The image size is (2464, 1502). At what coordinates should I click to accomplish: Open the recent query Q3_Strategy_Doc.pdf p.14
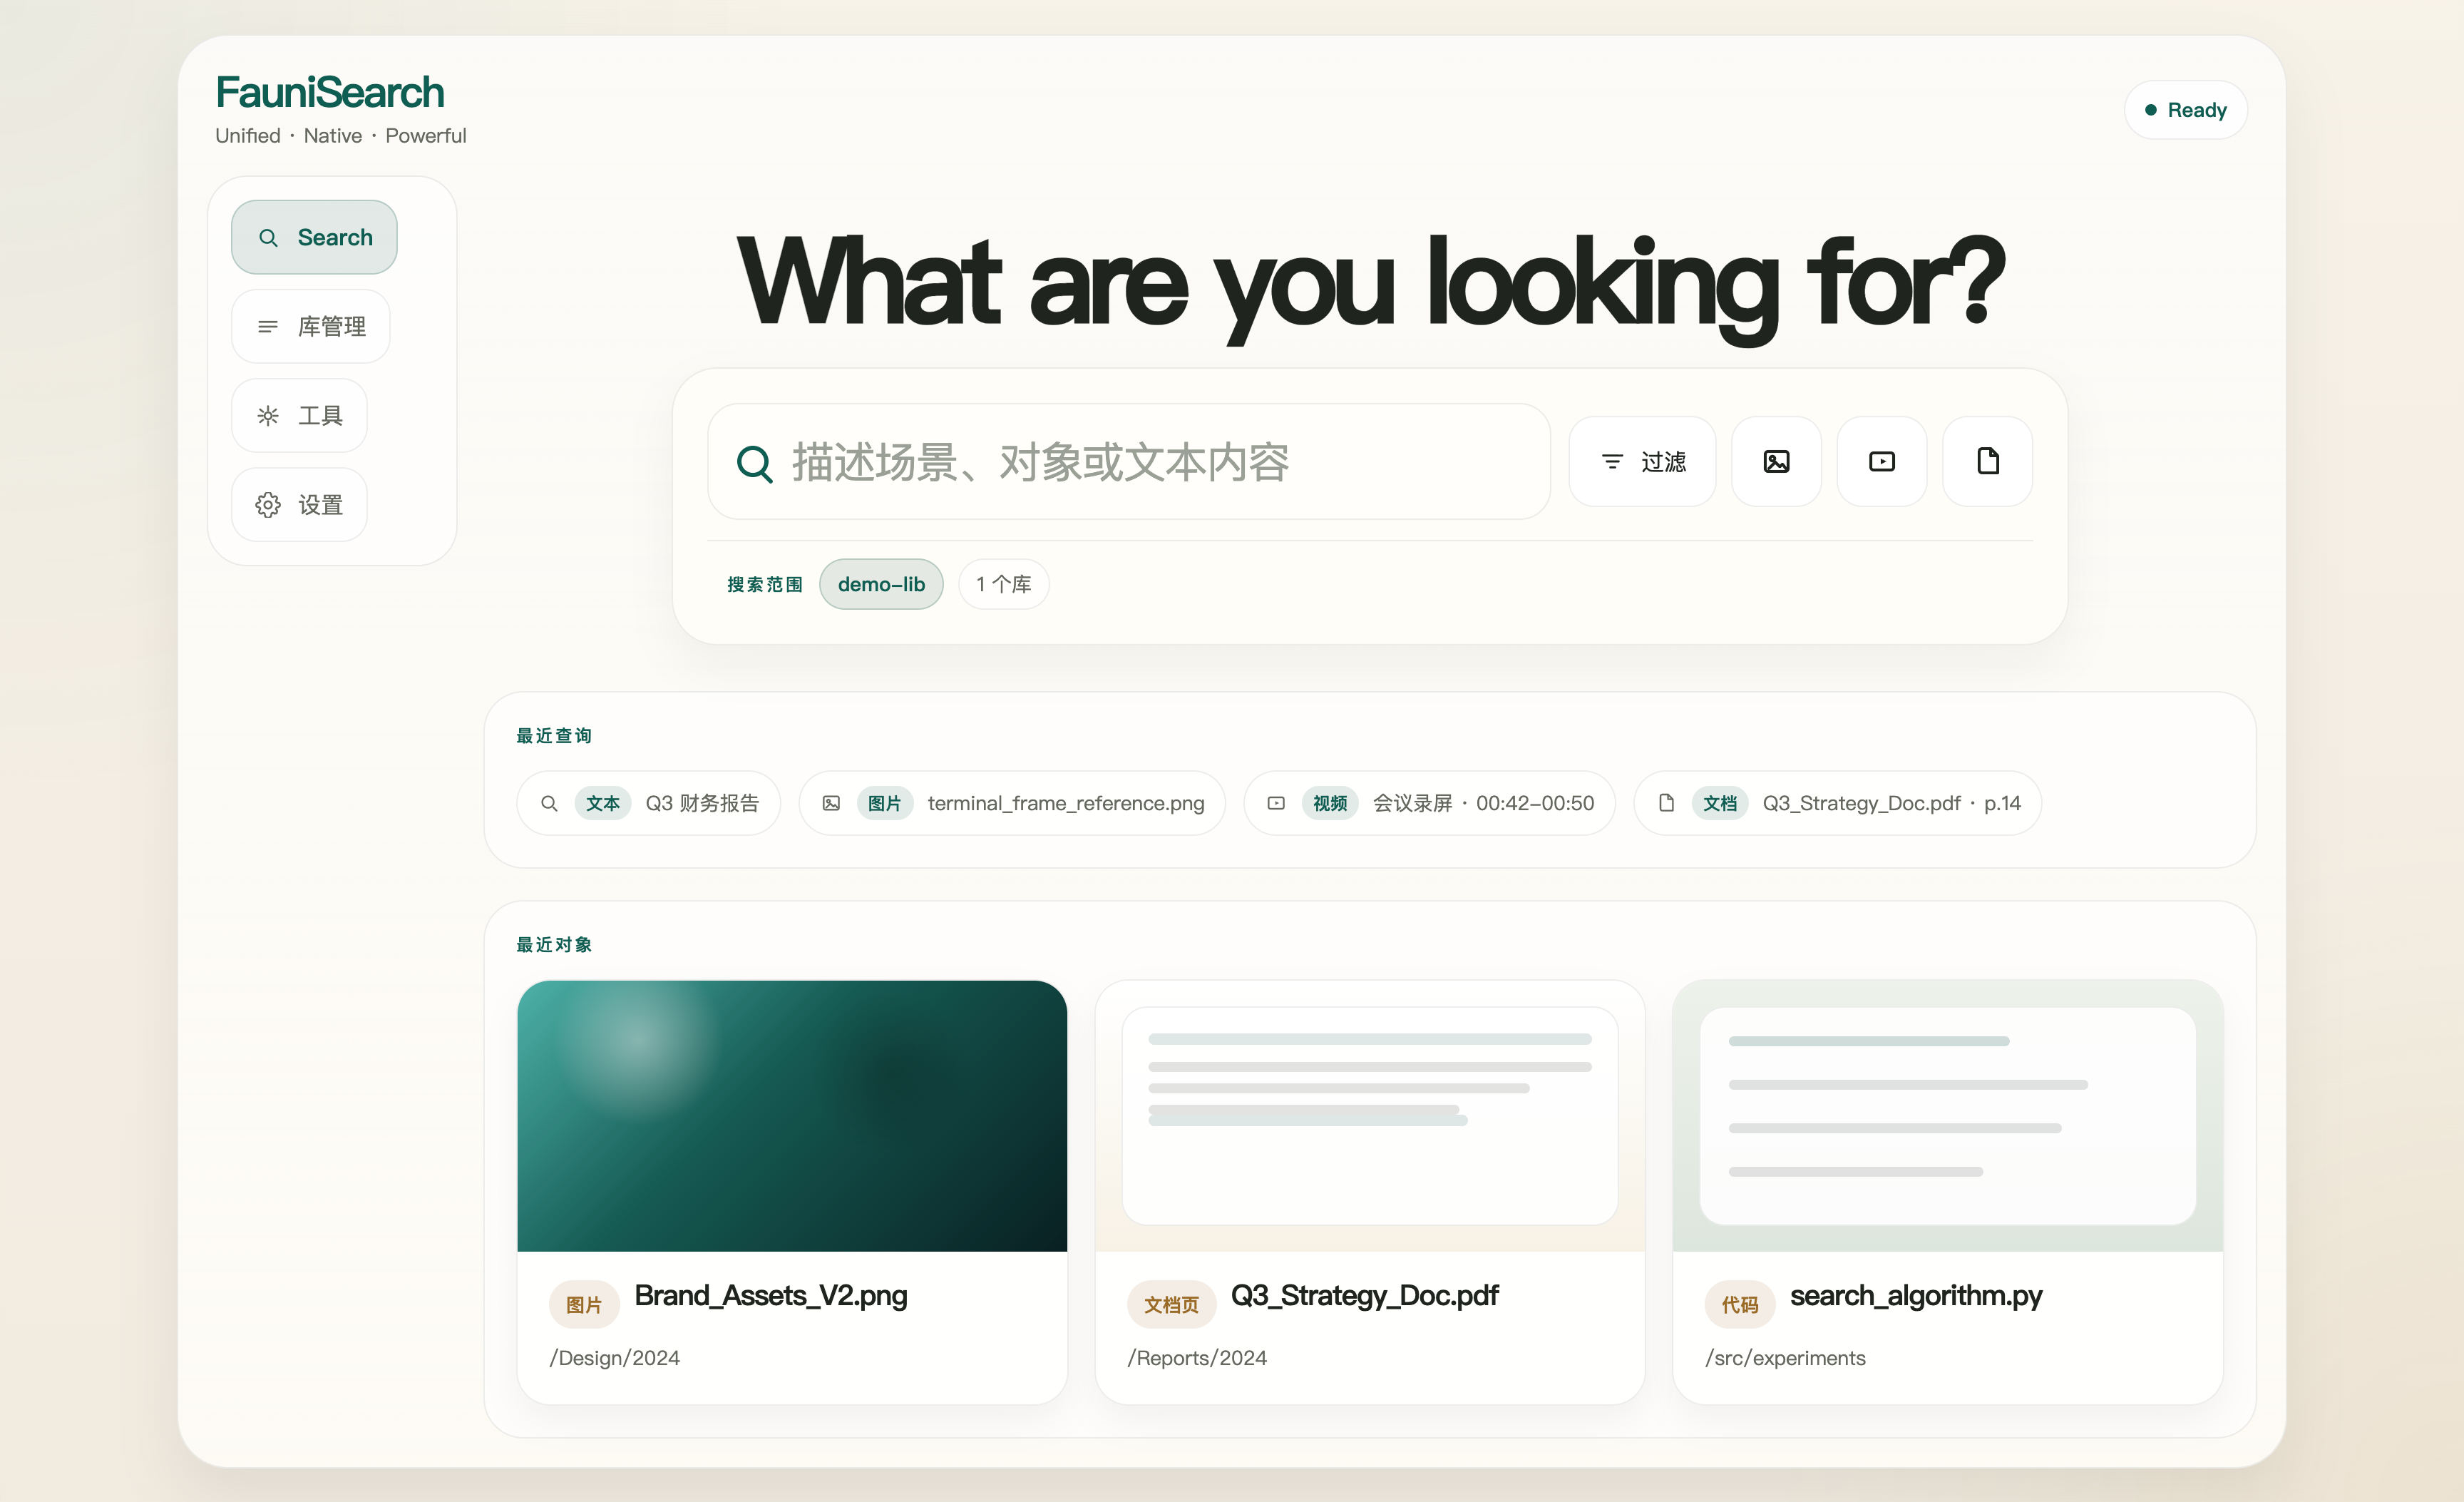[1838, 803]
